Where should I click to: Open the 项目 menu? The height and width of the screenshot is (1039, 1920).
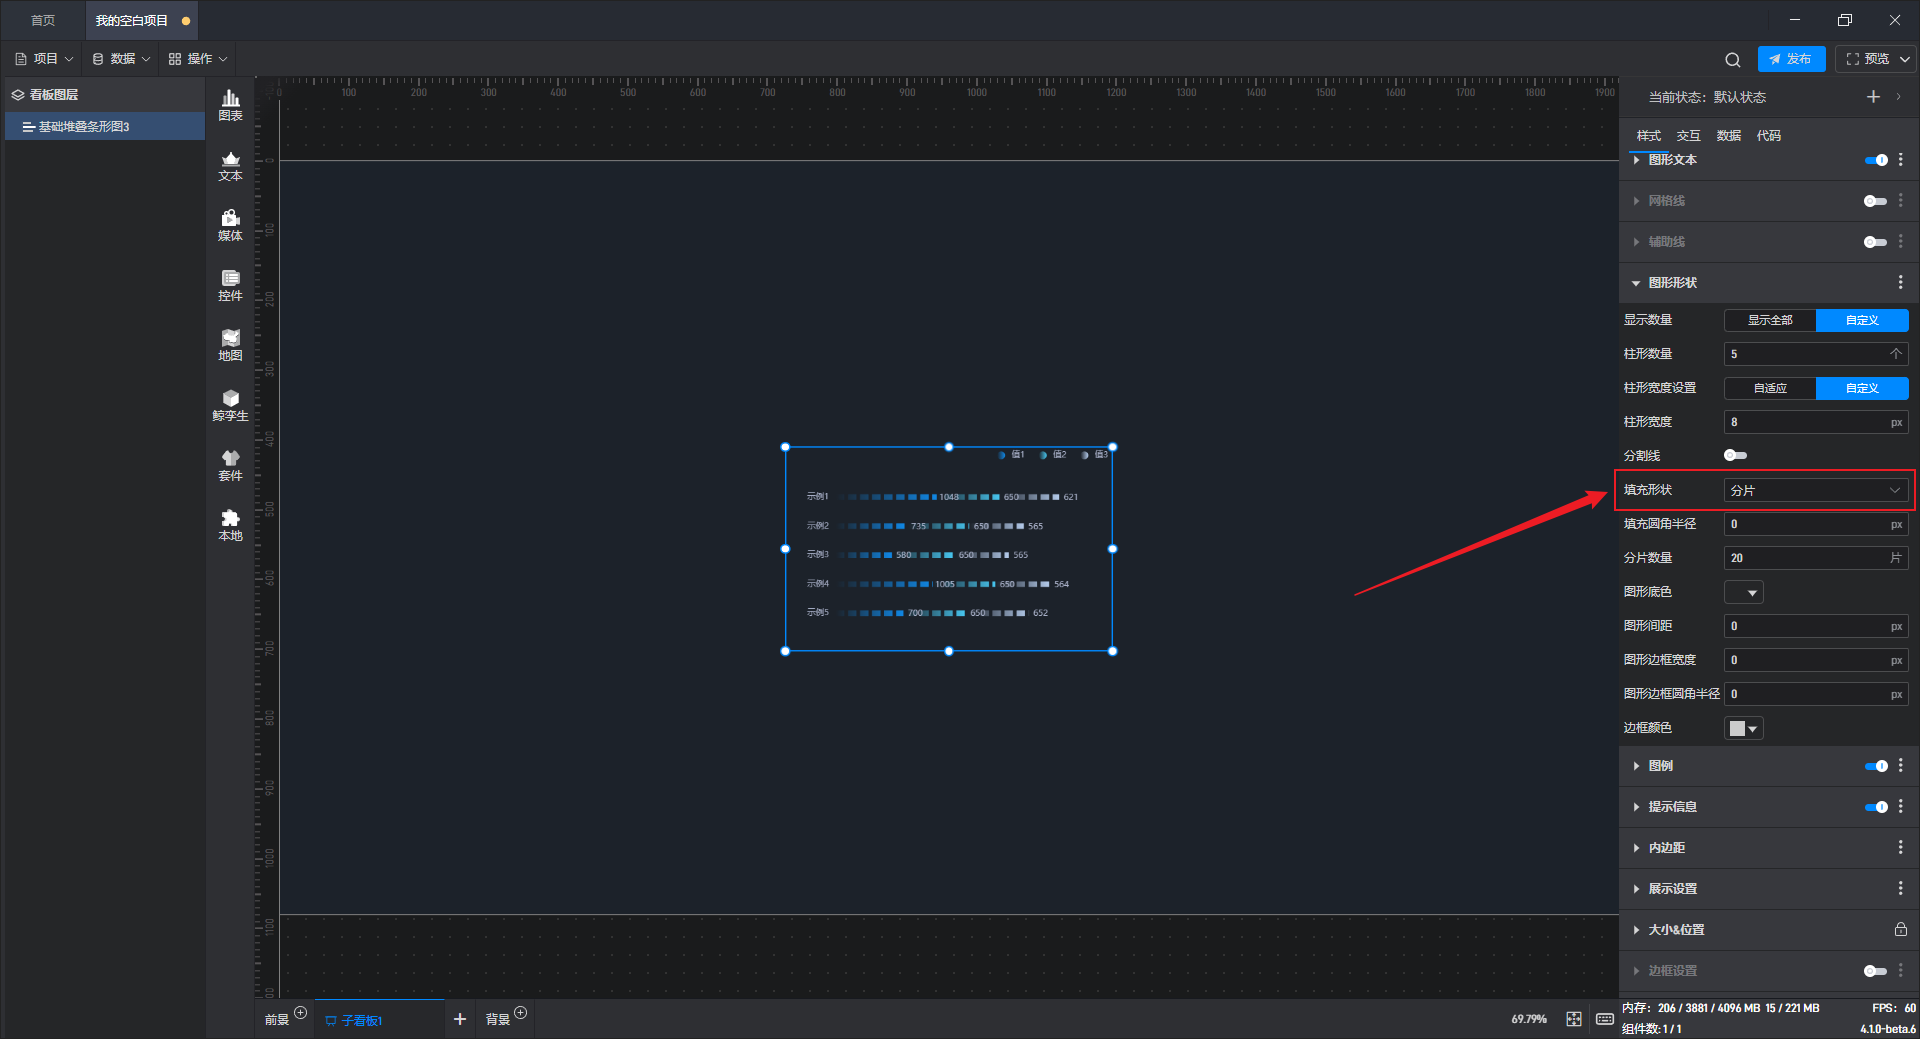point(45,59)
